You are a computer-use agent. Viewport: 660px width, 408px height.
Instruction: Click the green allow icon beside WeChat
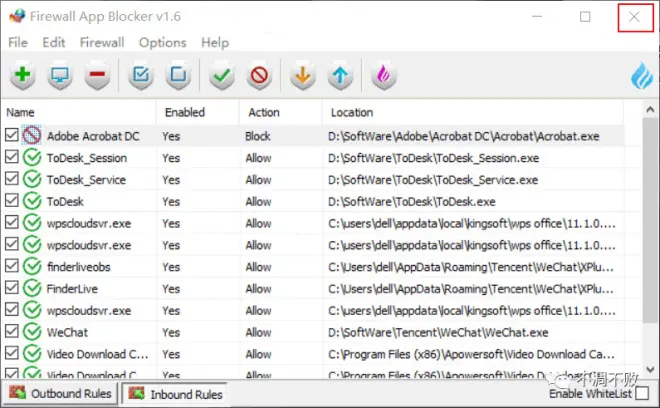(x=32, y=332)
